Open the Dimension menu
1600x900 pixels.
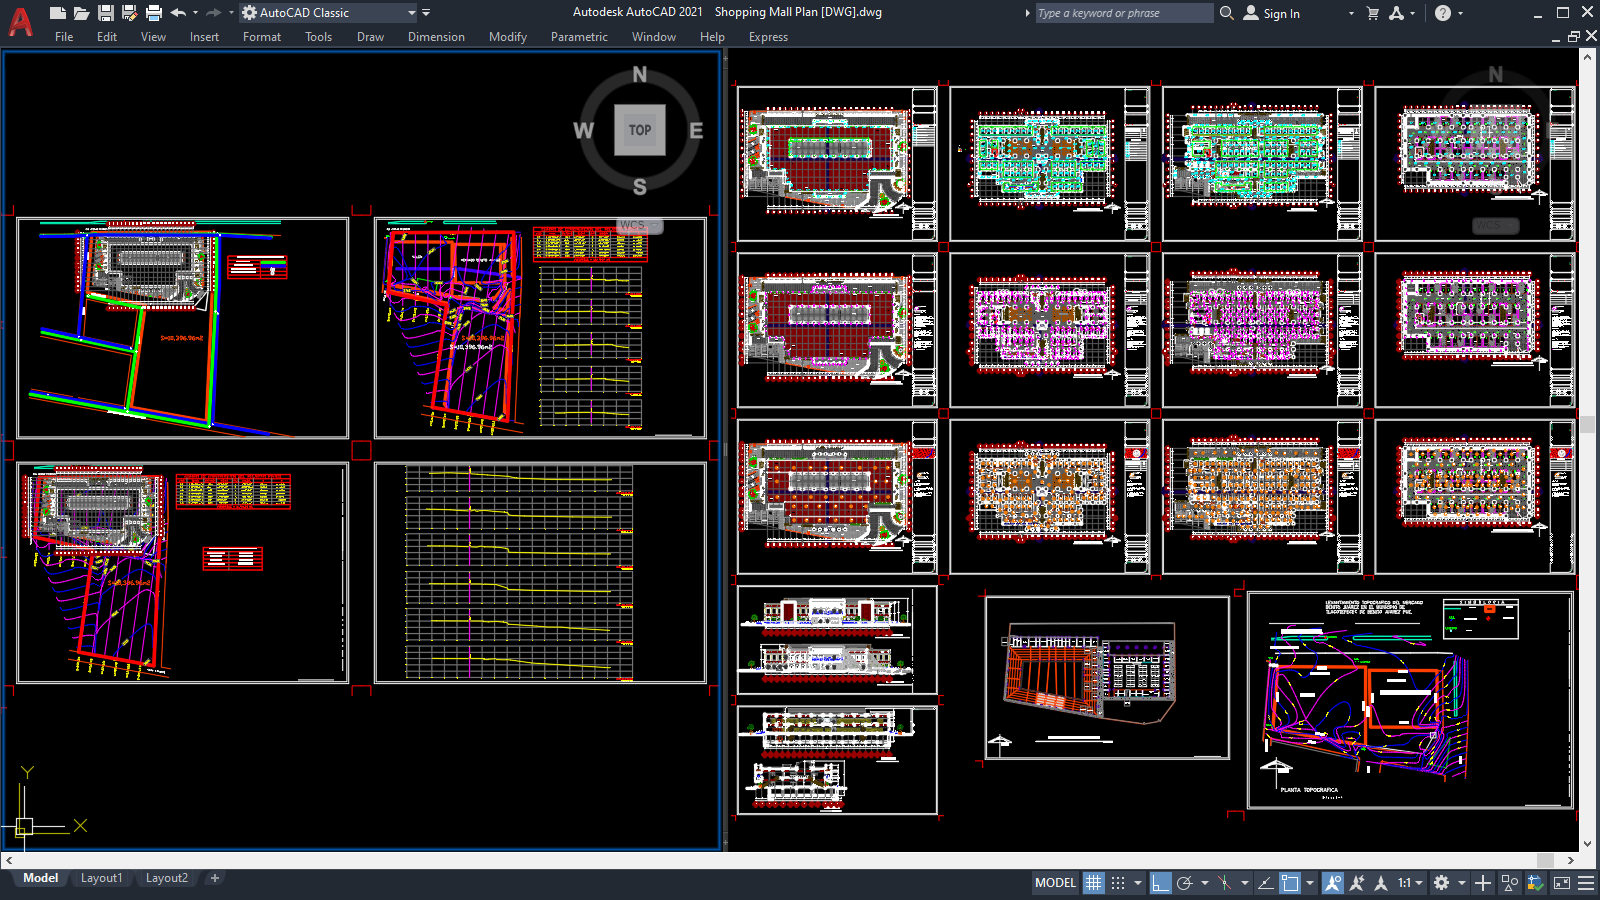coord(436,37)
